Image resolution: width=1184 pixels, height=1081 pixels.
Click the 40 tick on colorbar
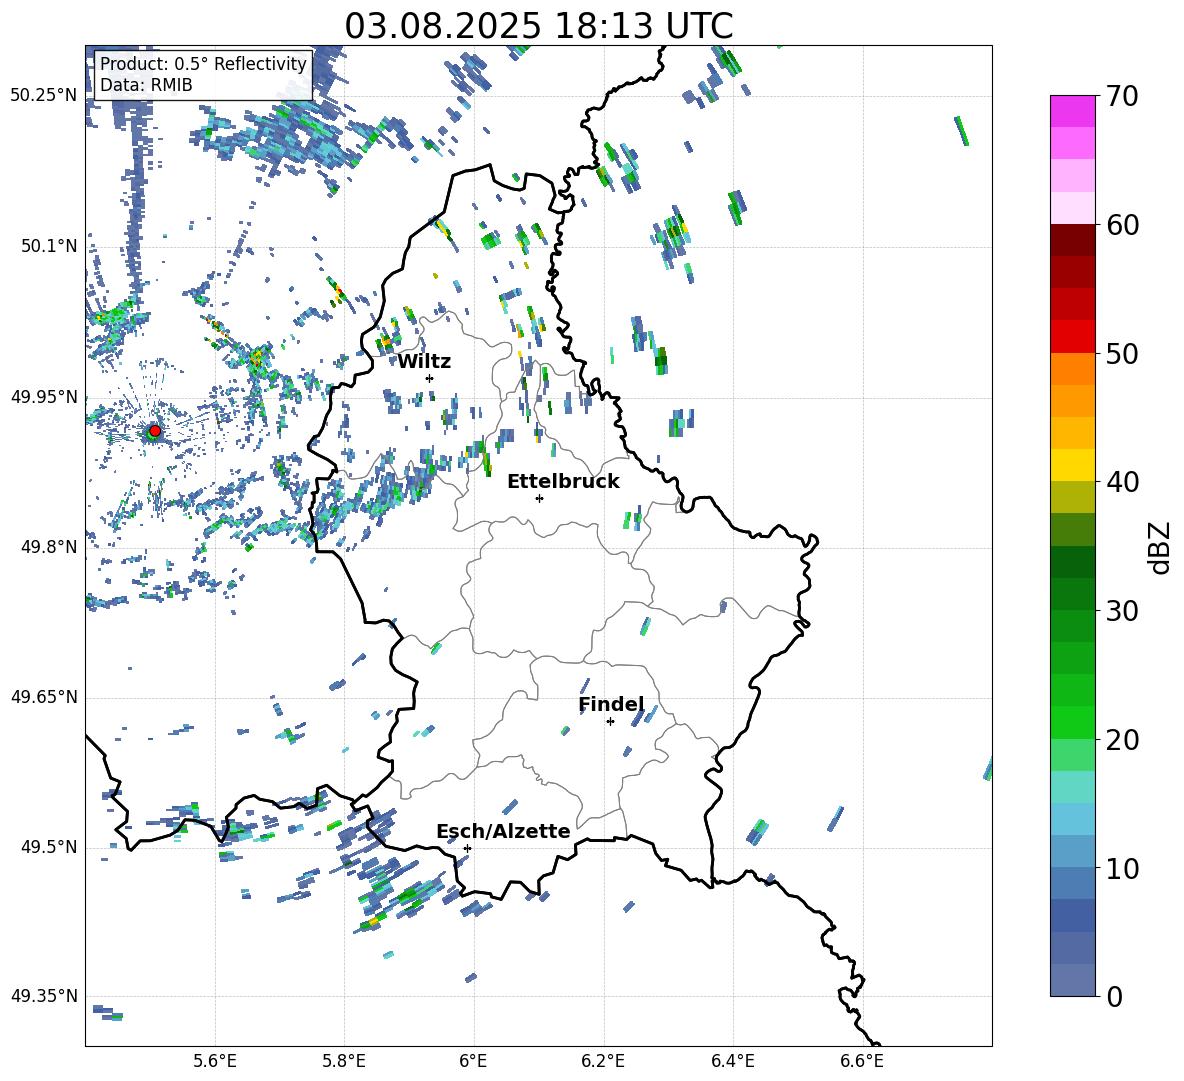click(x=1122, y=482)
